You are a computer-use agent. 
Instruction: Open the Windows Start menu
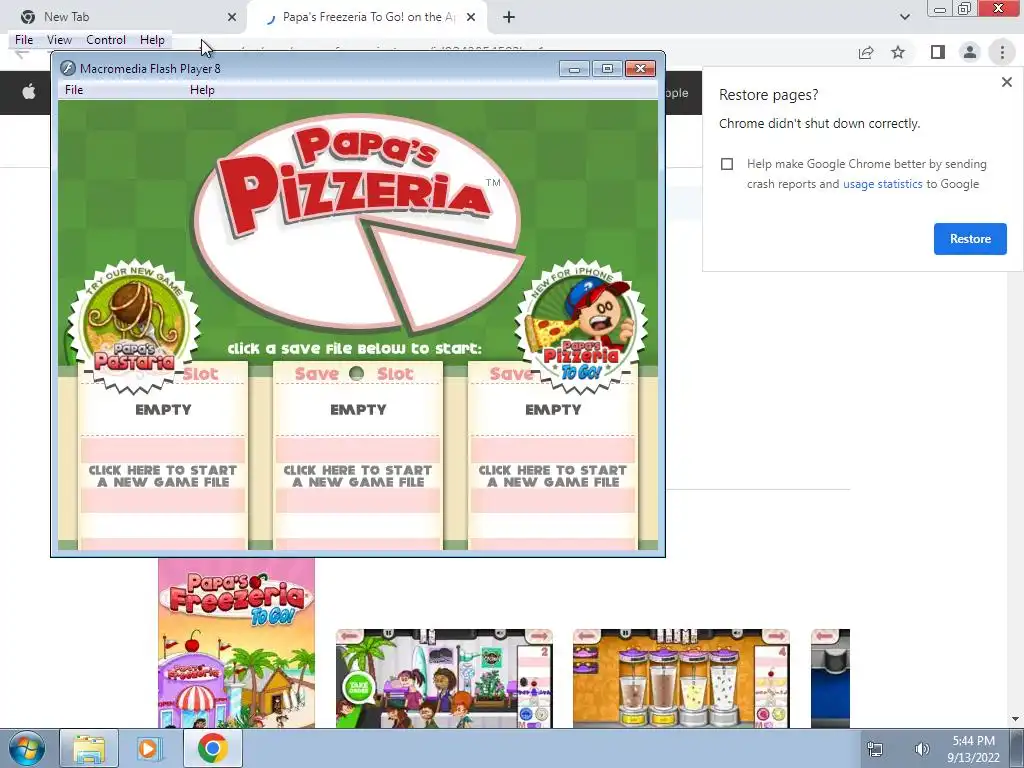click(x=27, y=748)
